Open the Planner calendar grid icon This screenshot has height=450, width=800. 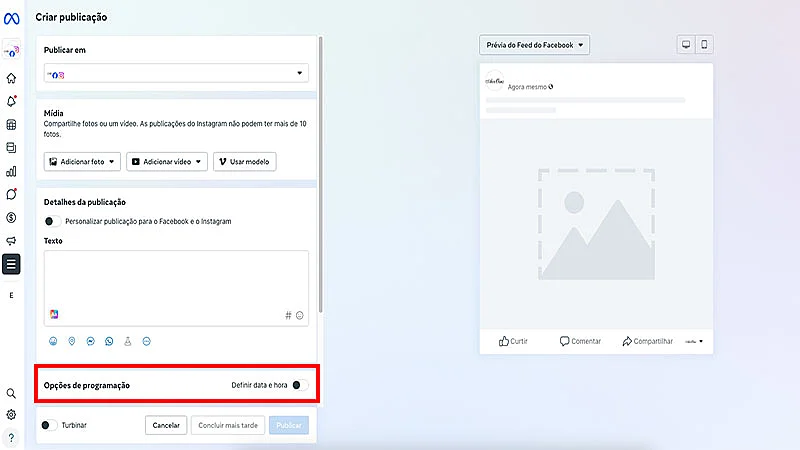tap(11, 124)
